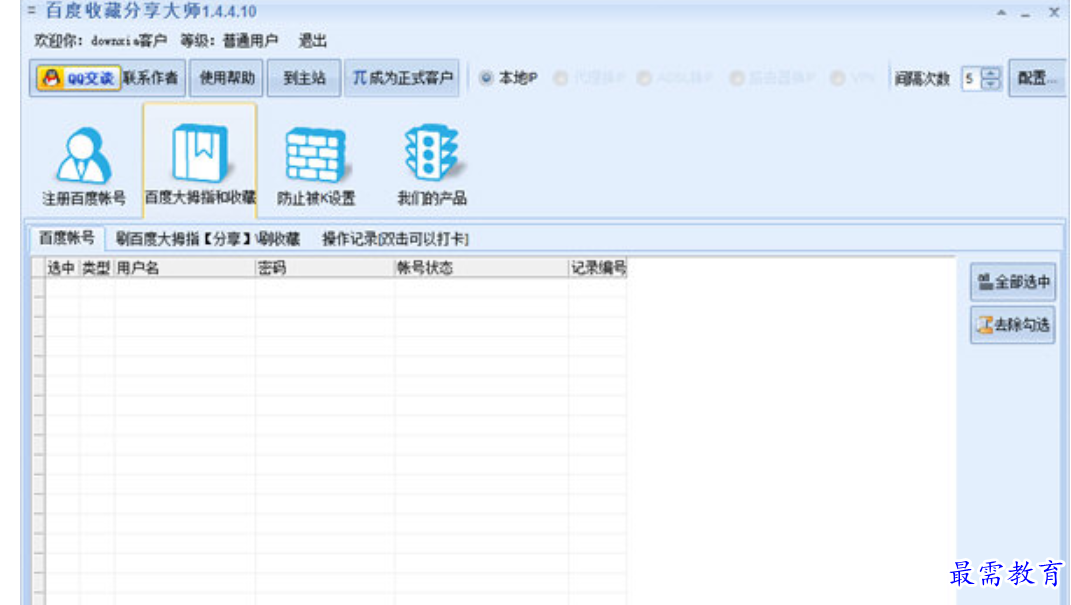This screenshot has width=1071, height=605.
Task: Switch to 刷百度大拇指【分享】\刷收藏 tab
Action: (x=208, y=239)
